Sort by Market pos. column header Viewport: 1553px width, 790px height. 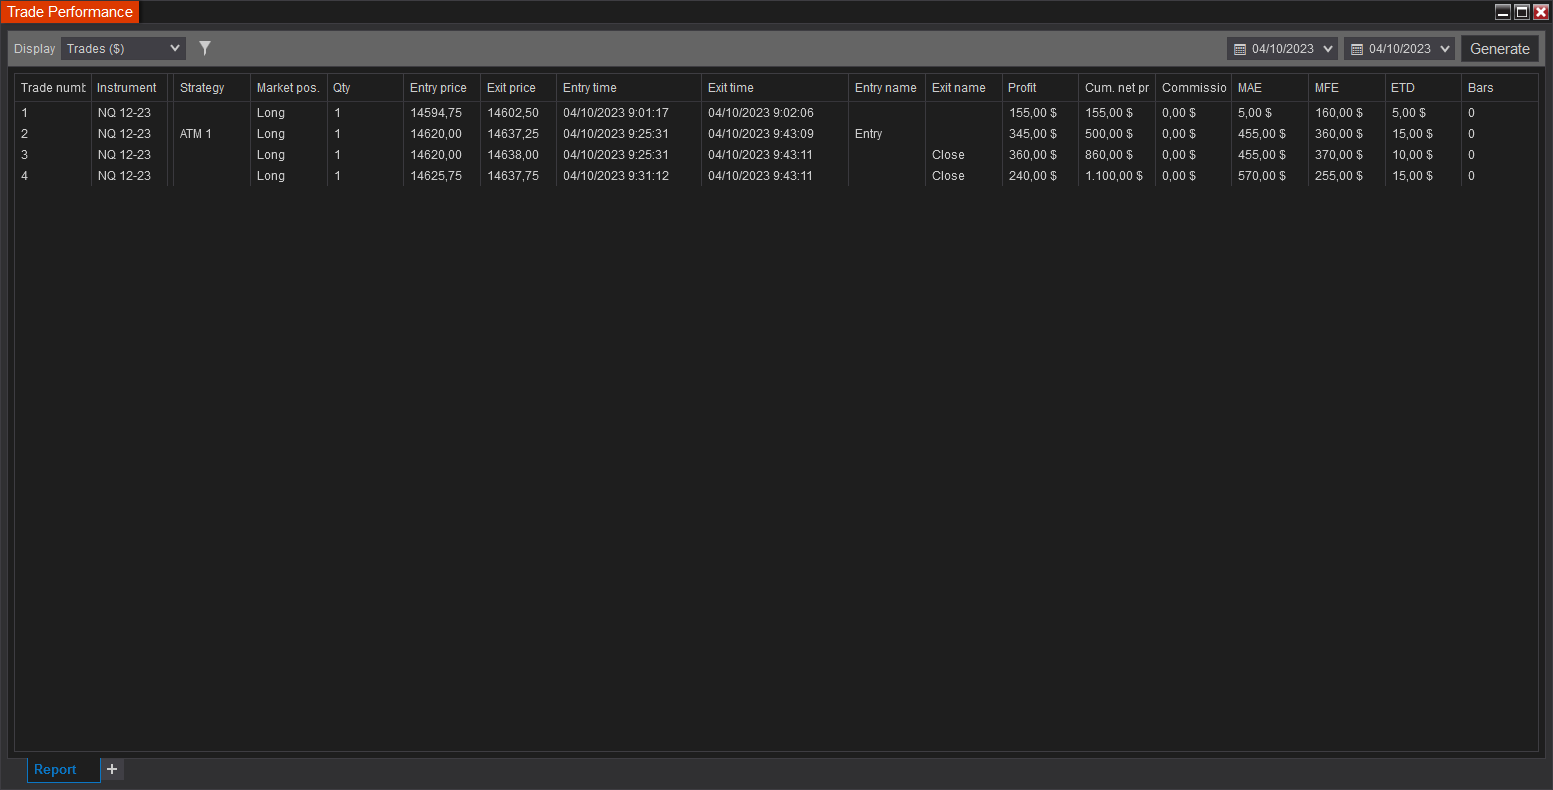click(x=288, y=88)
